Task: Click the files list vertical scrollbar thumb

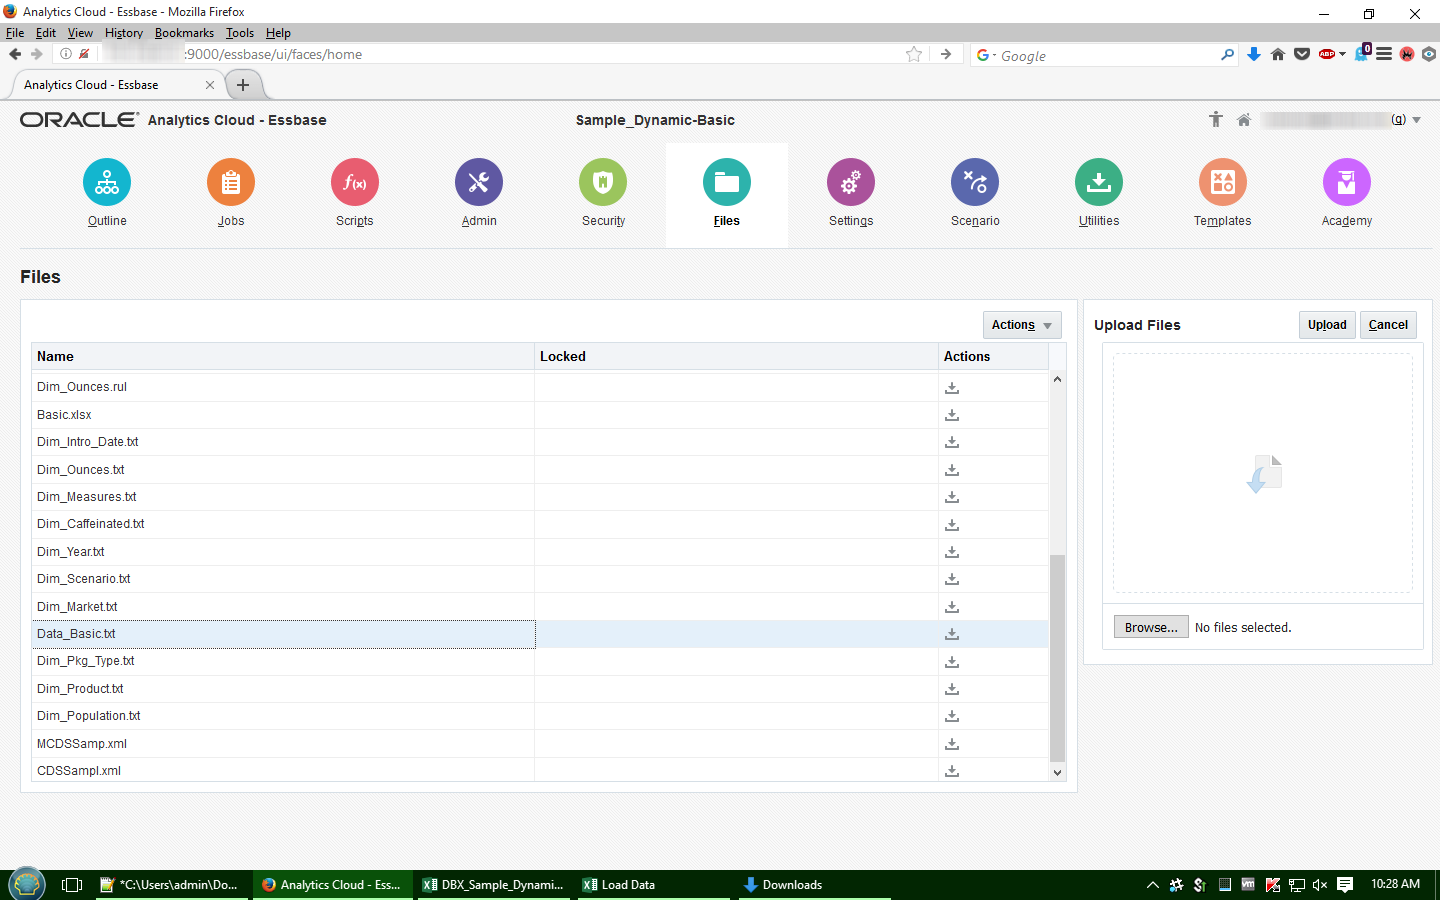Action: (x=1057, y=658)
